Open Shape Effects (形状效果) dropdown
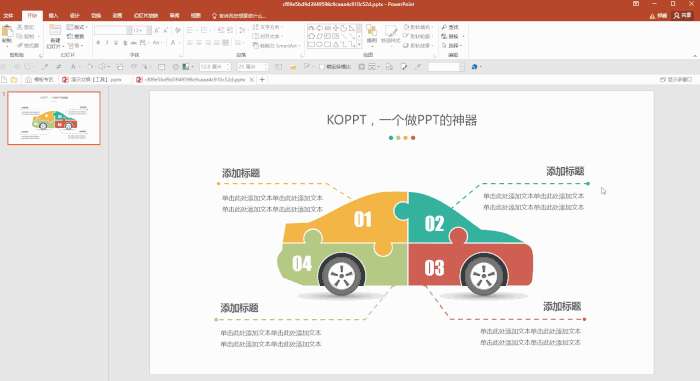The image size is (700, 381). coord(418,46)
